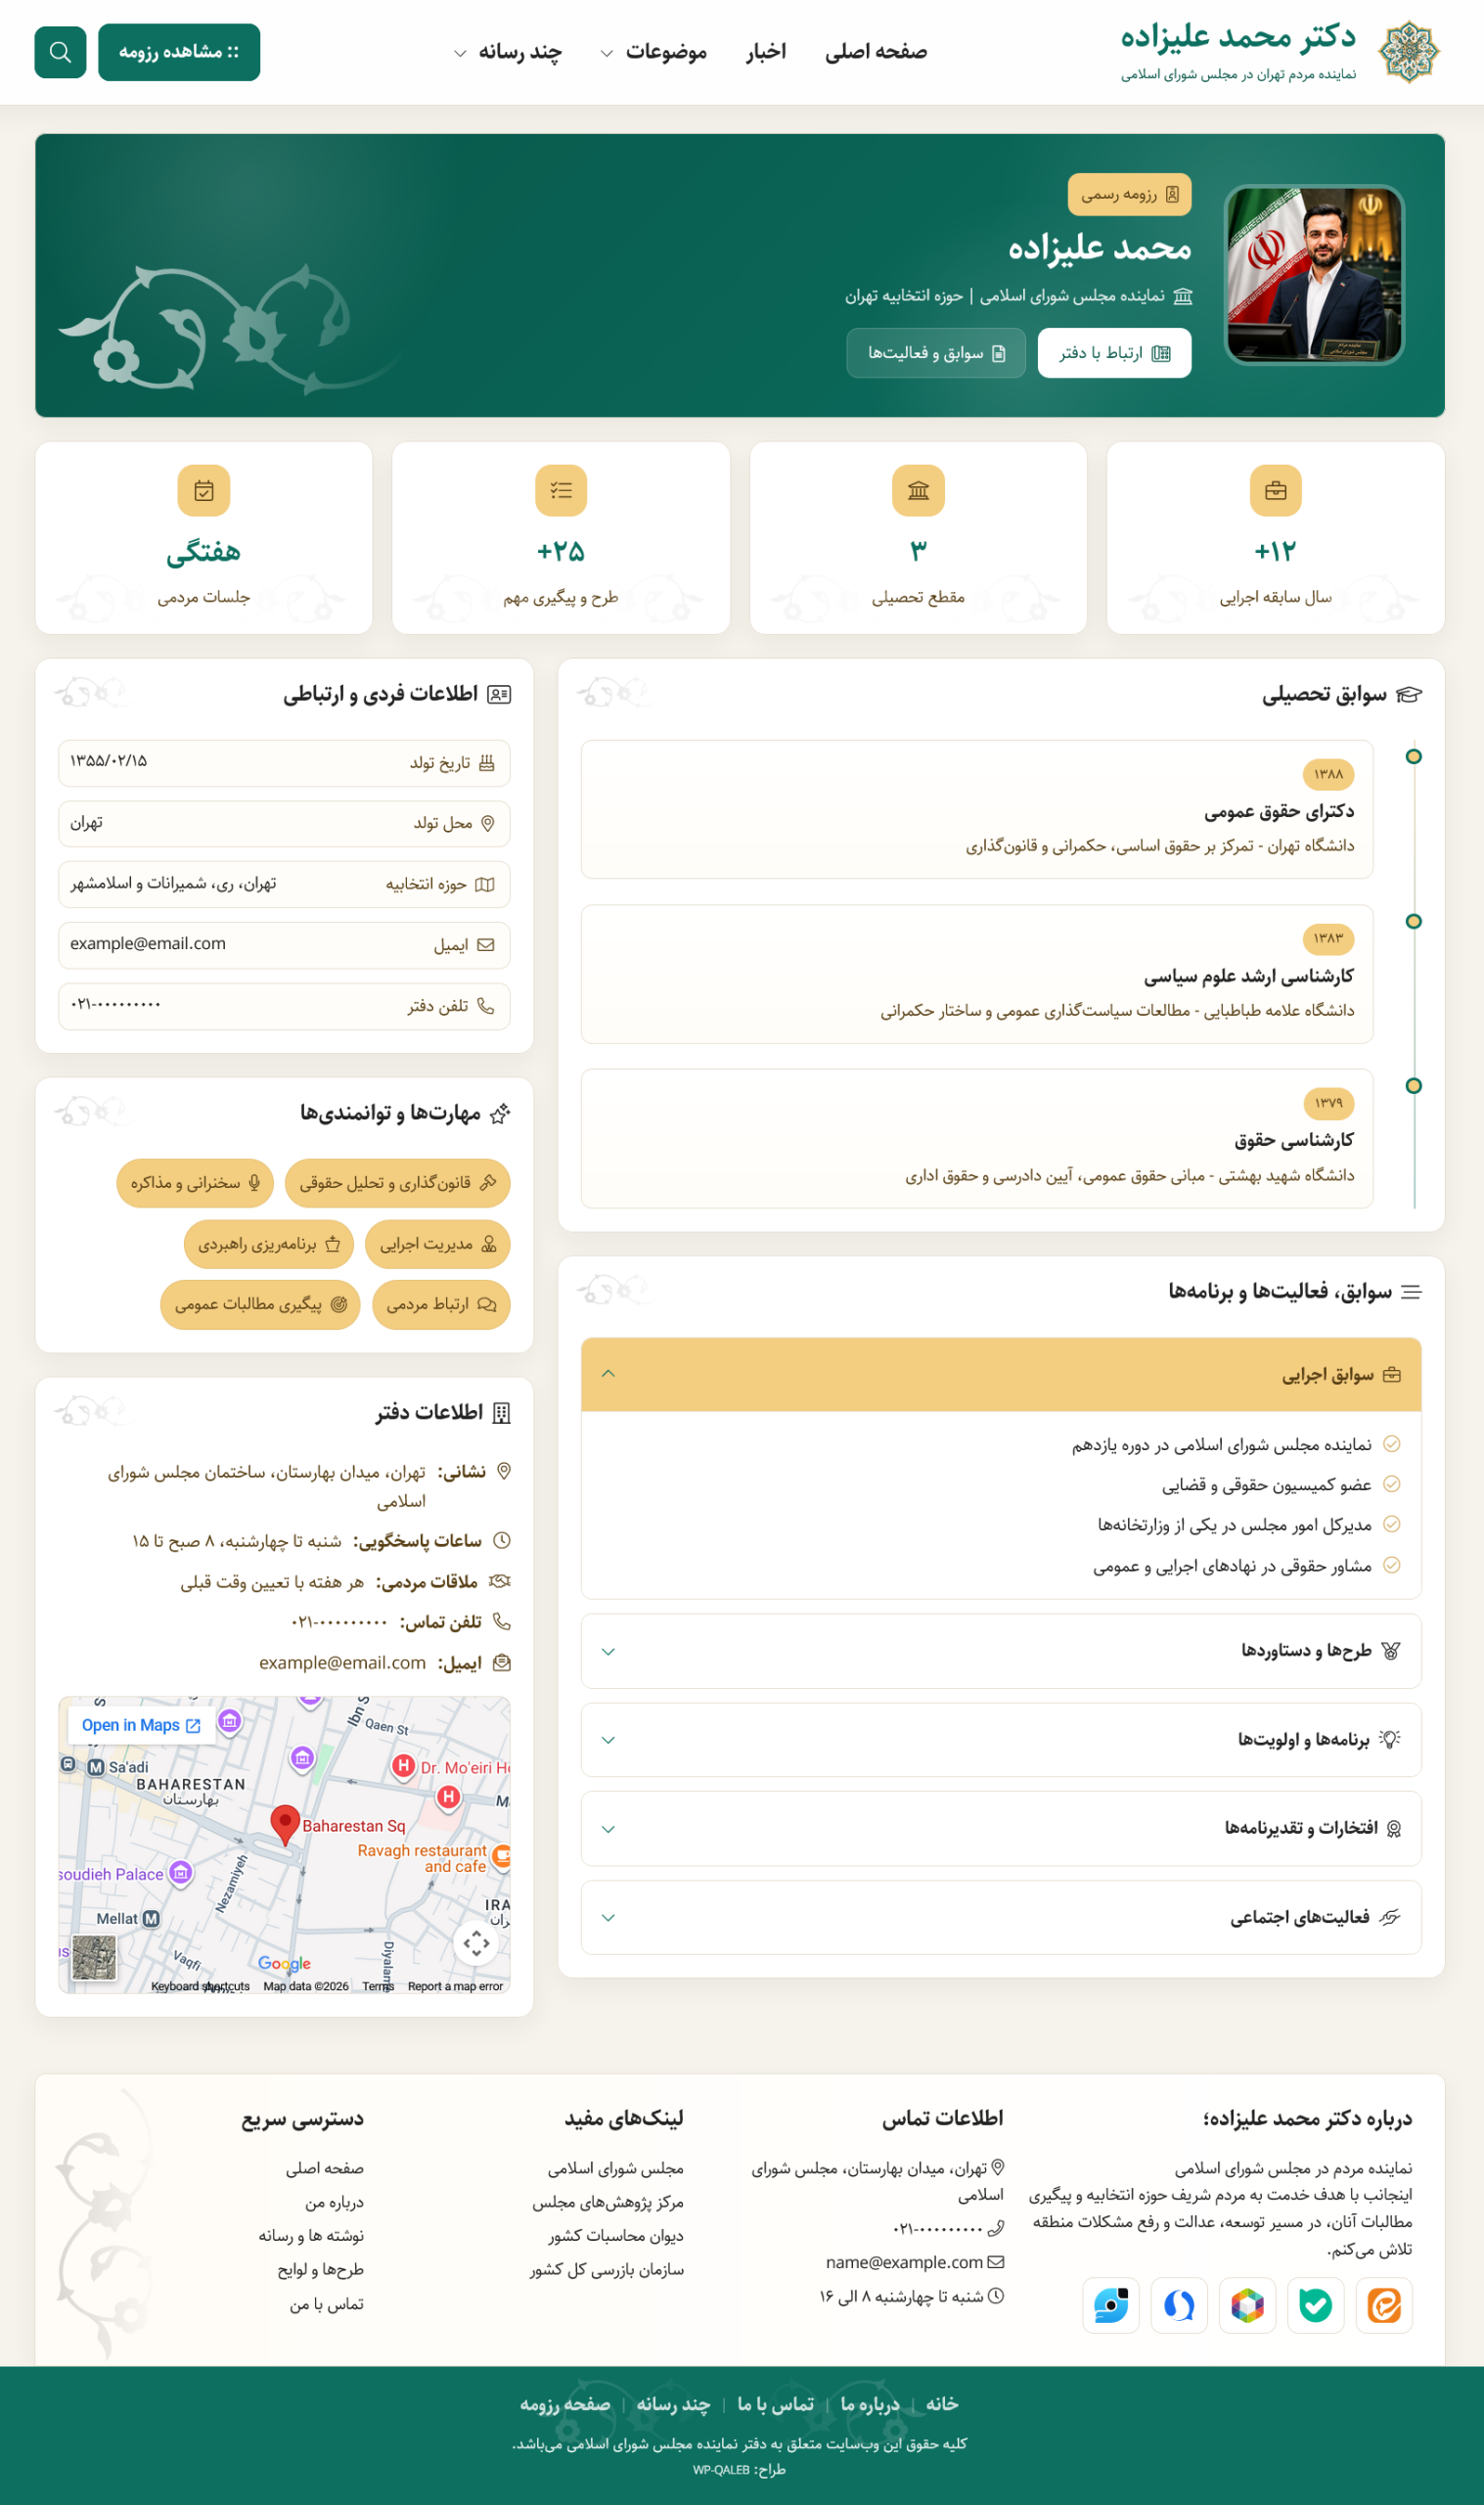Go to تماس با ما in bottom footer menu
The width and height of the screenshot is (1484, 2505).
tap(775, 2404)
